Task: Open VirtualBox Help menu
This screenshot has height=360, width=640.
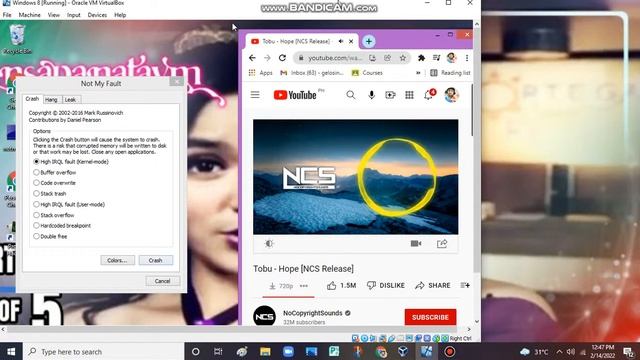Action: pyautogui.click(x=120, y=15)
